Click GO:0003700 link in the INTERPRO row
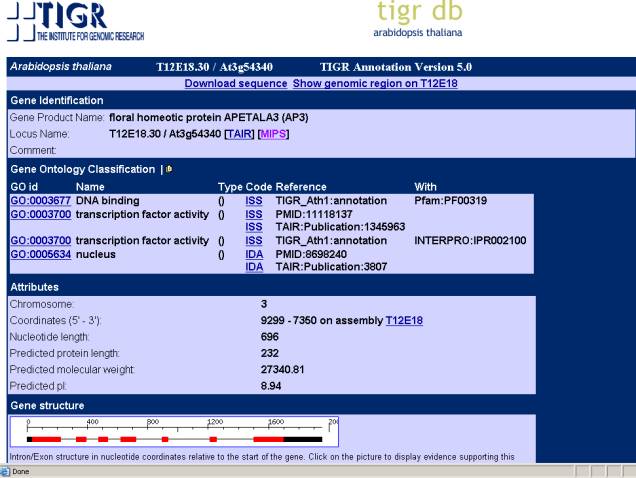The image size is (636, 478). pyautogui.click(x=40, y=240)
